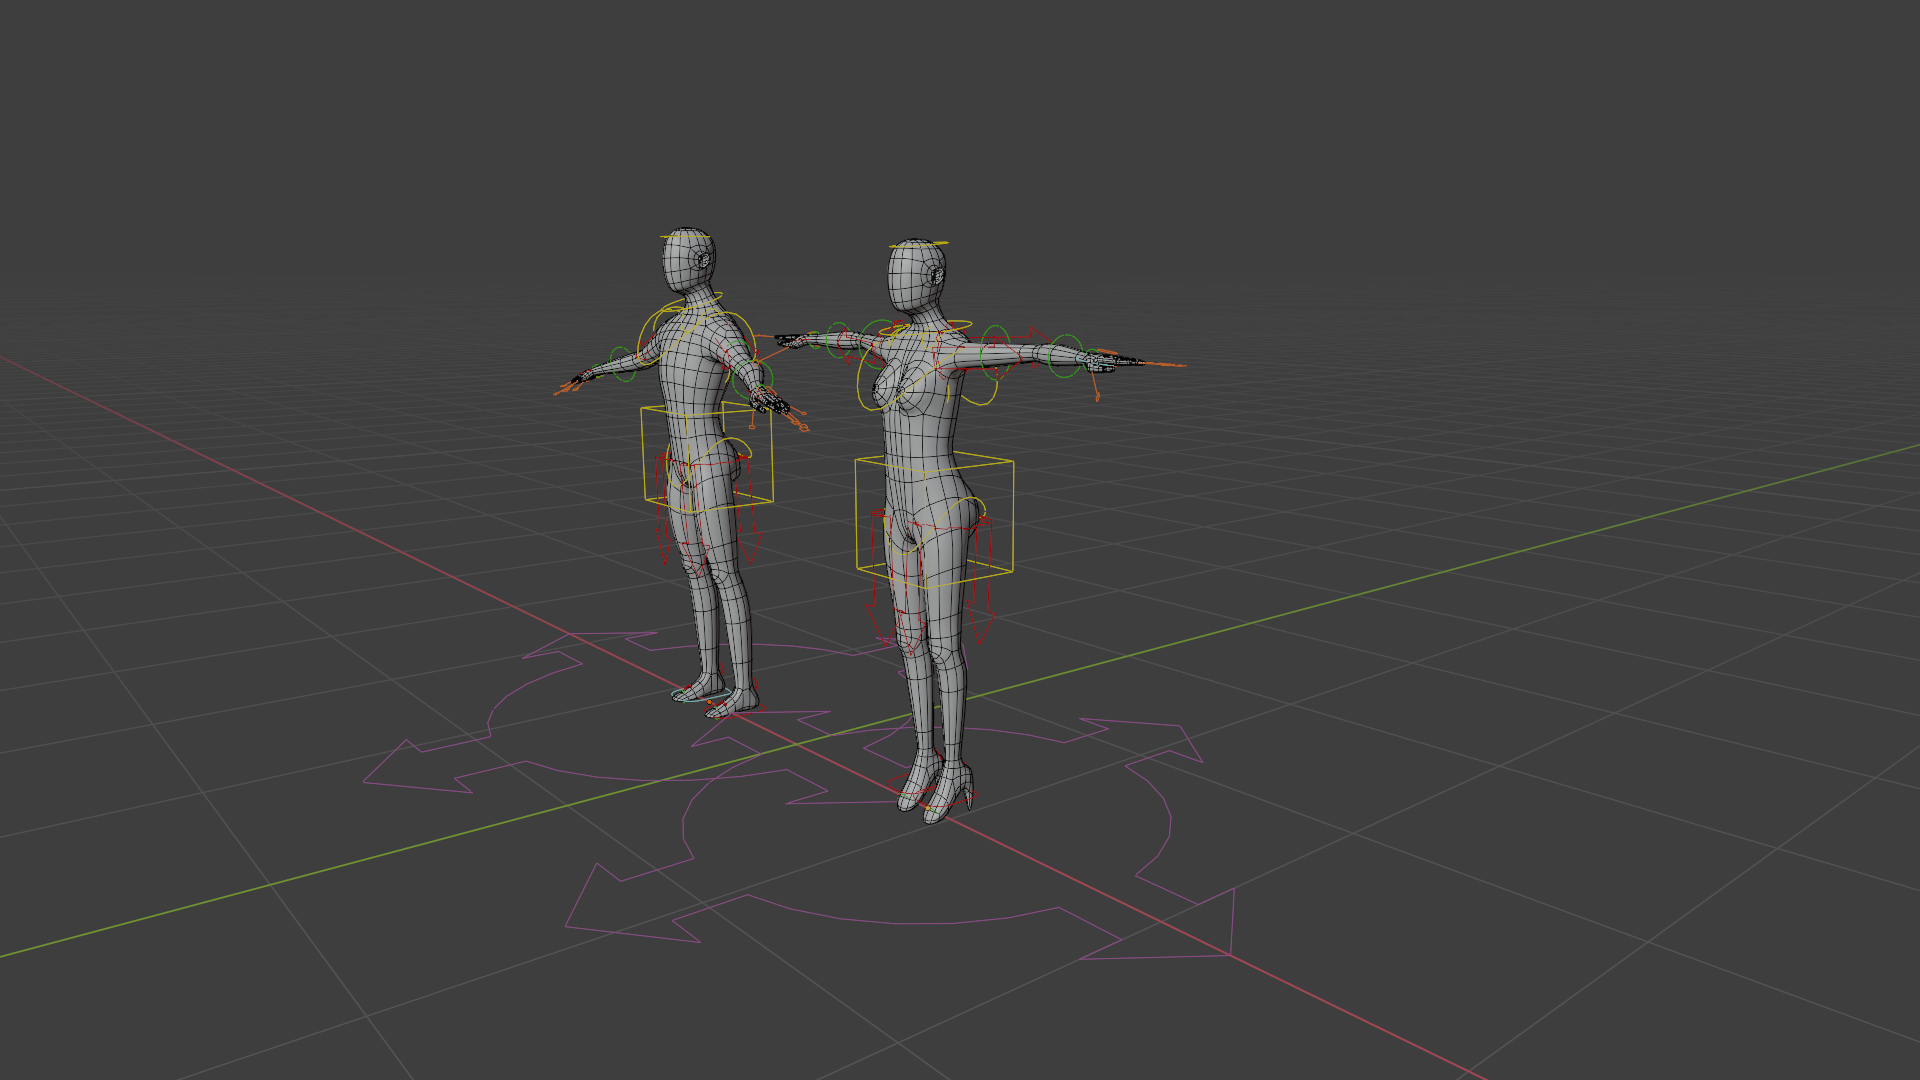Select the yellow head halo control on the female rig
Image resolution: width=1920 pixels, height=1080 pixels.
[919, 244]
